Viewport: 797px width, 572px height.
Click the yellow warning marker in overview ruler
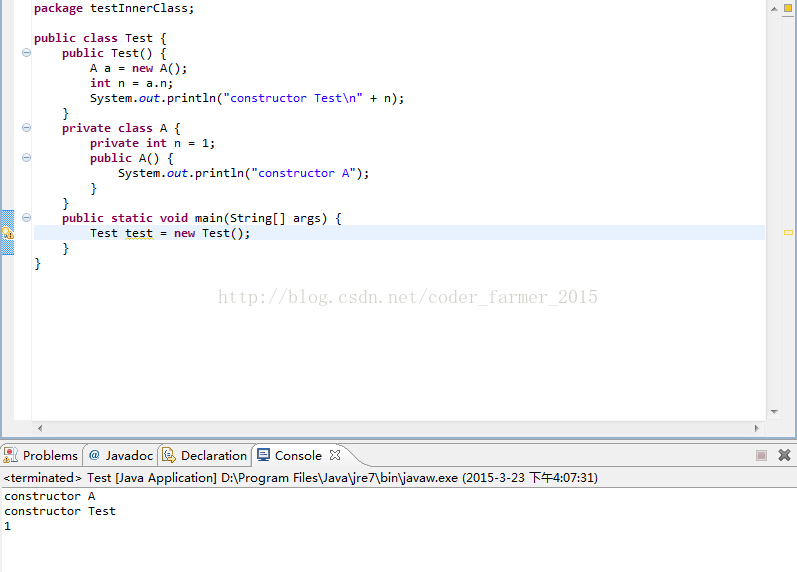pyautogui.click(x=788, y=233)
